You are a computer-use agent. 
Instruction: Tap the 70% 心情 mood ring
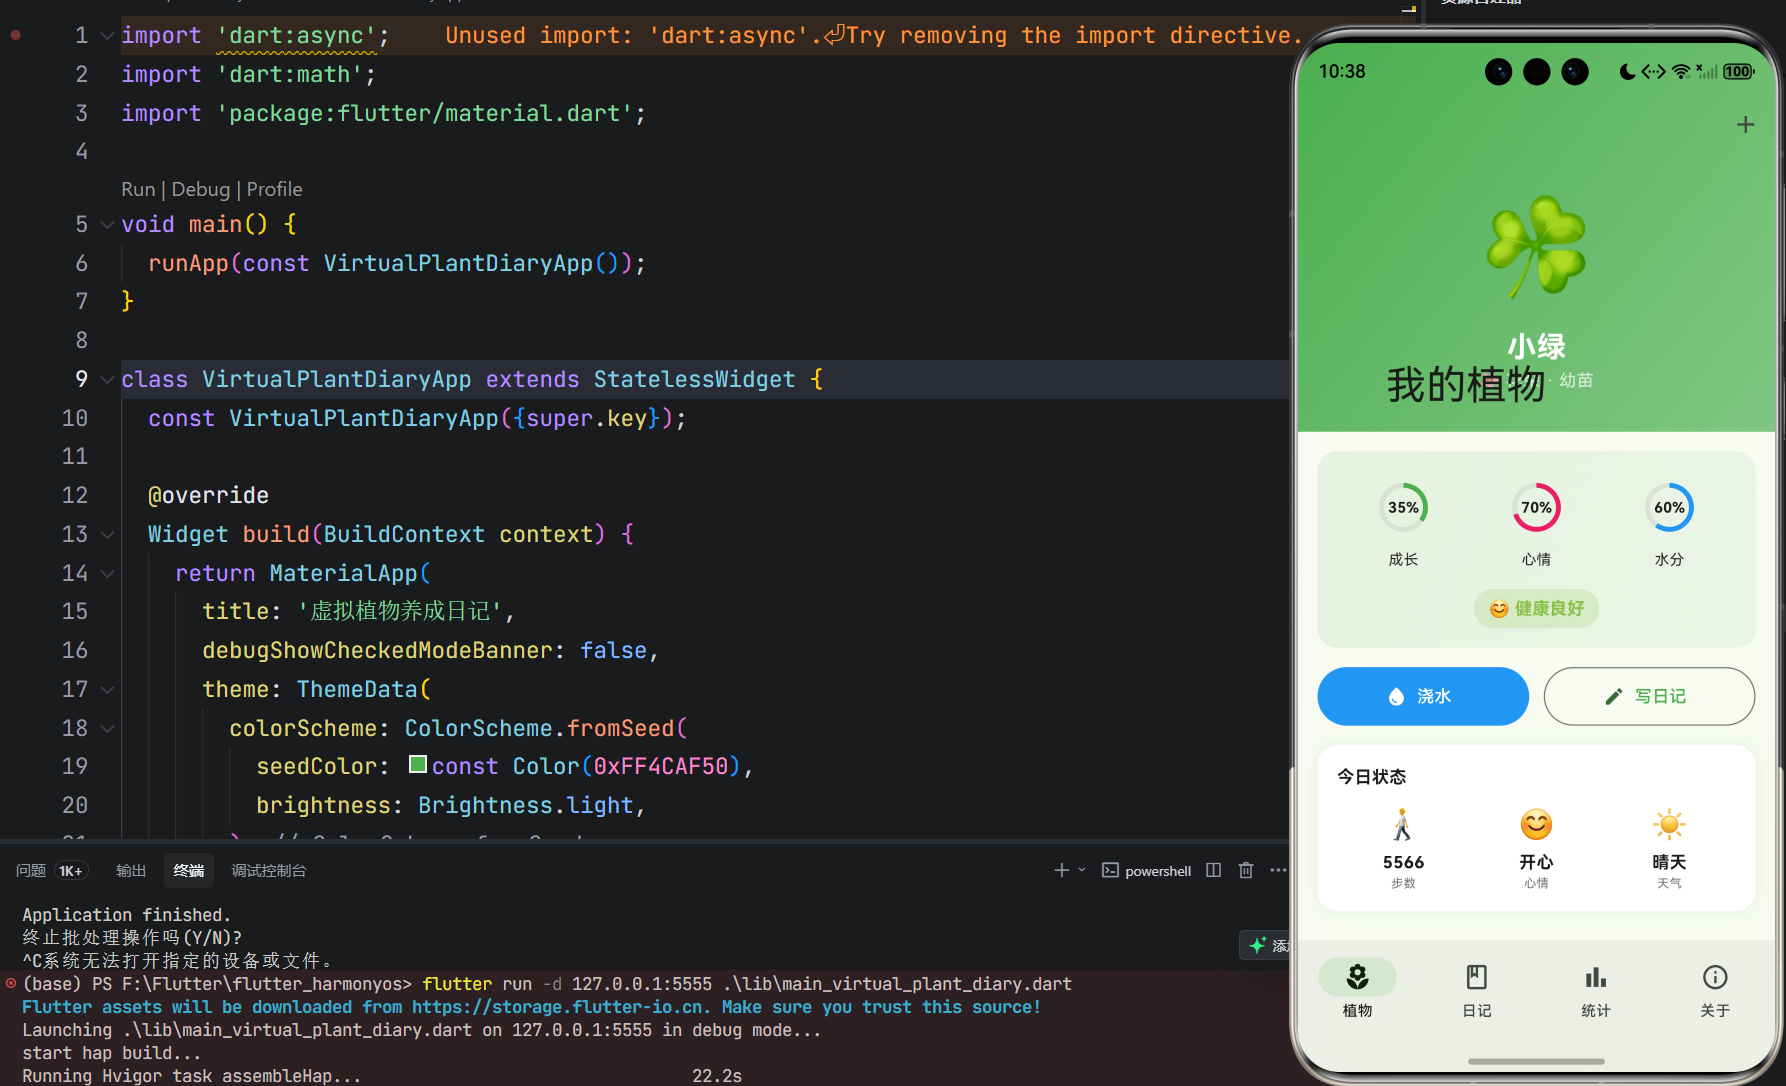[x=1536, y=508]
